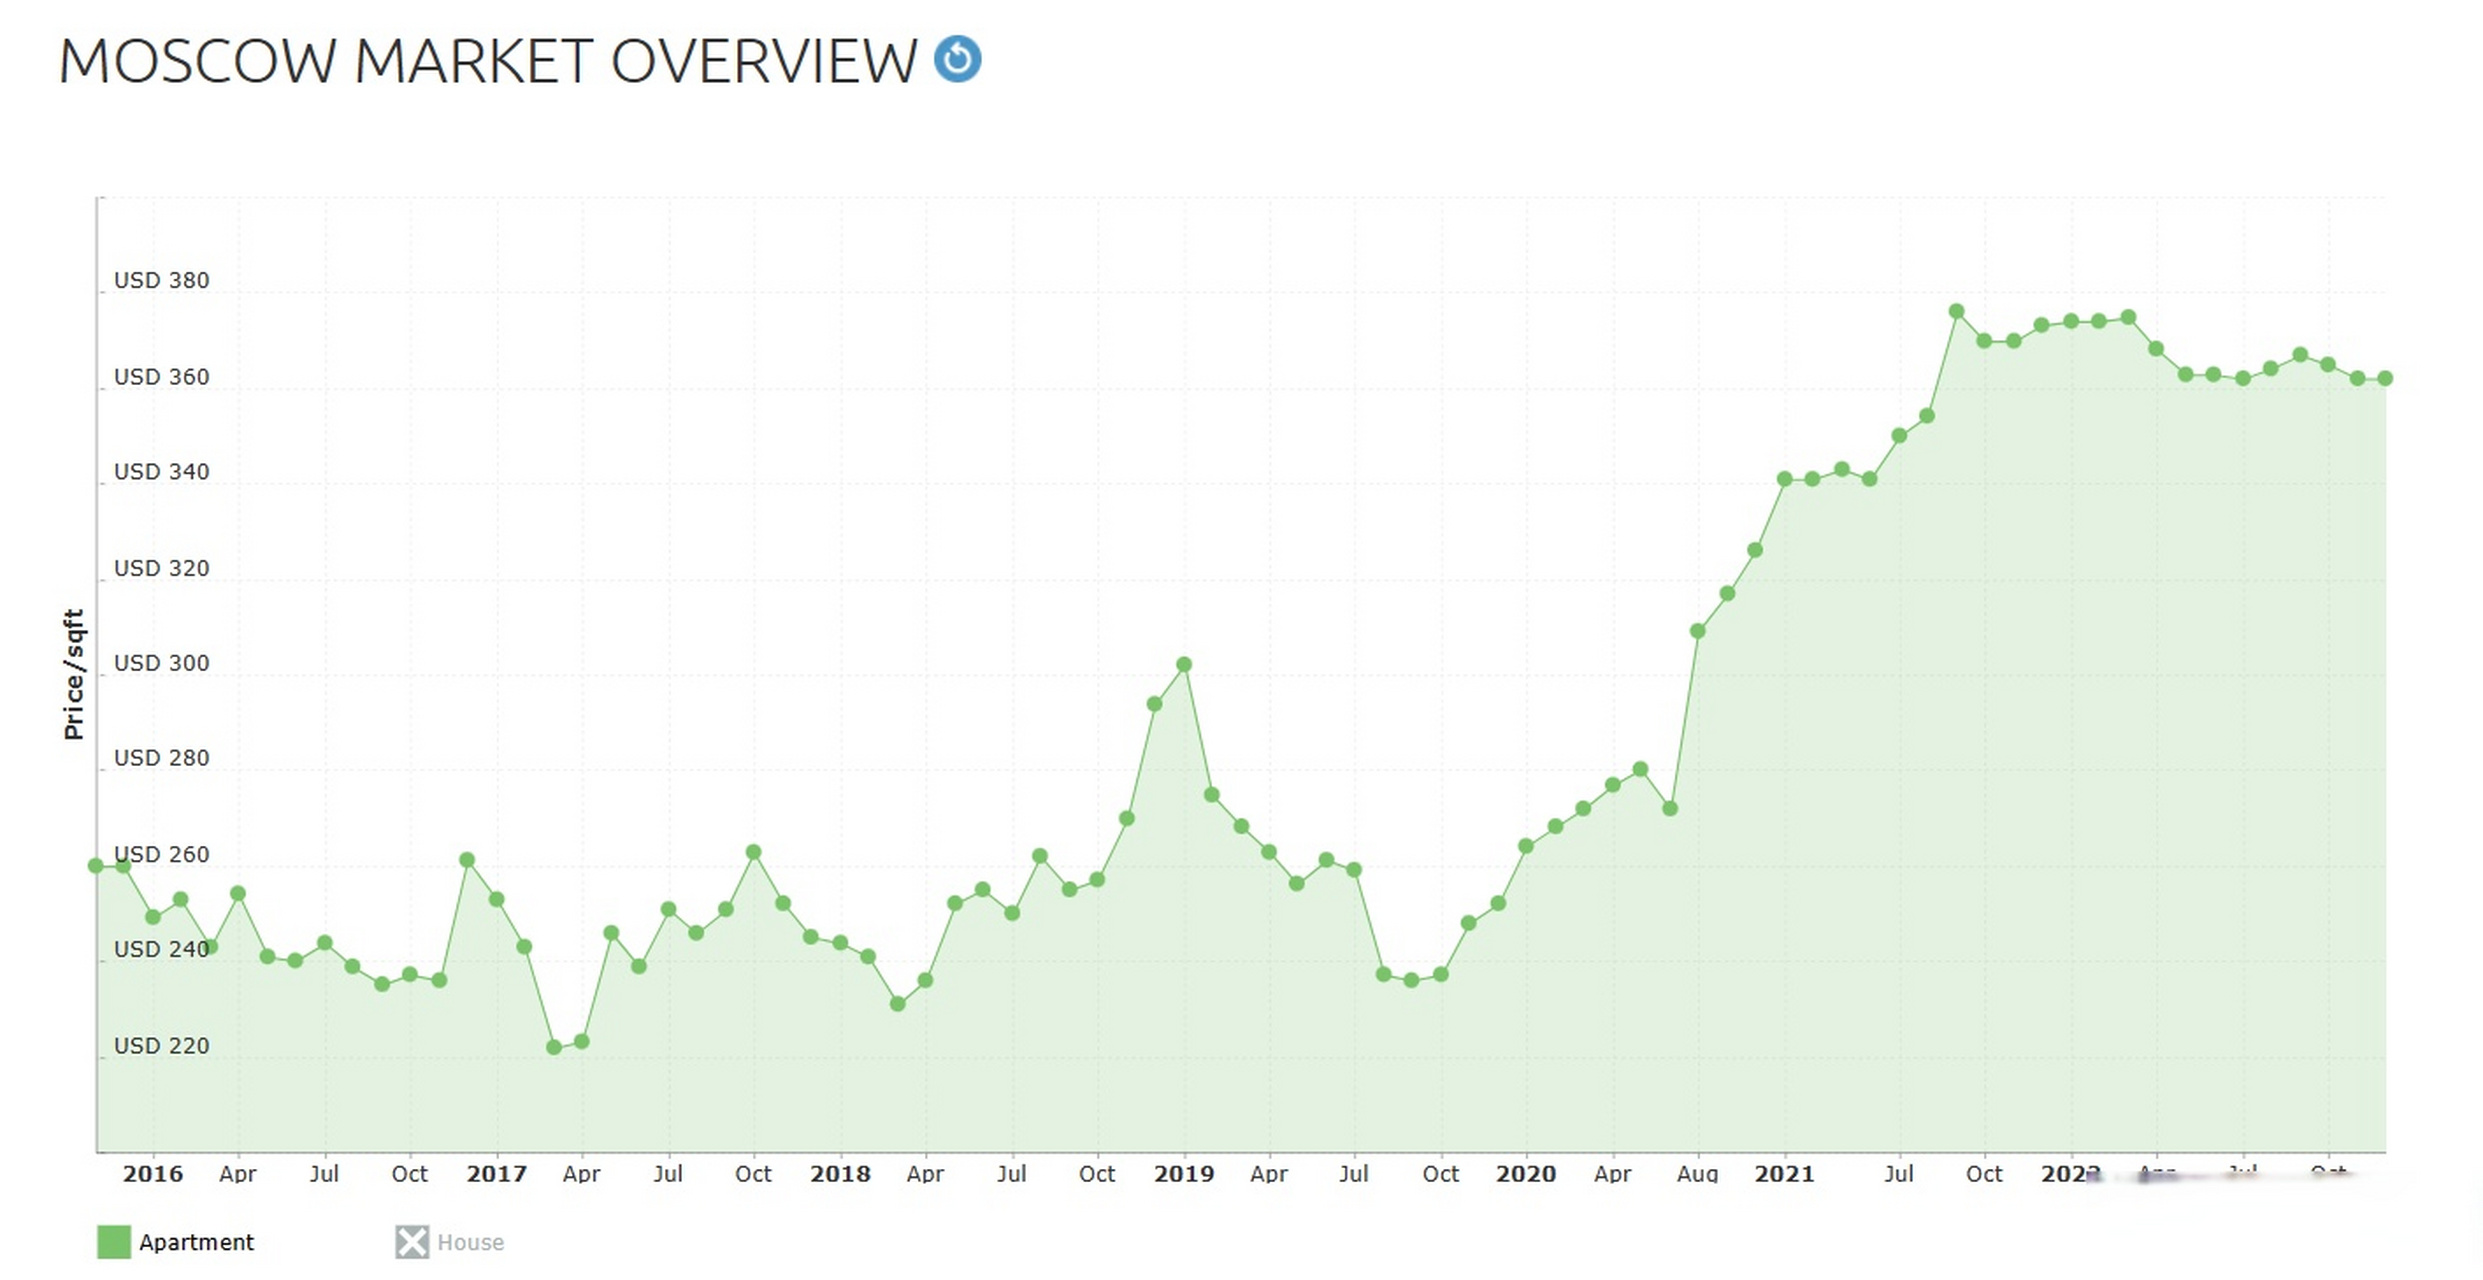Click the 'Price/sqft' axis title

tap(73, 674)
